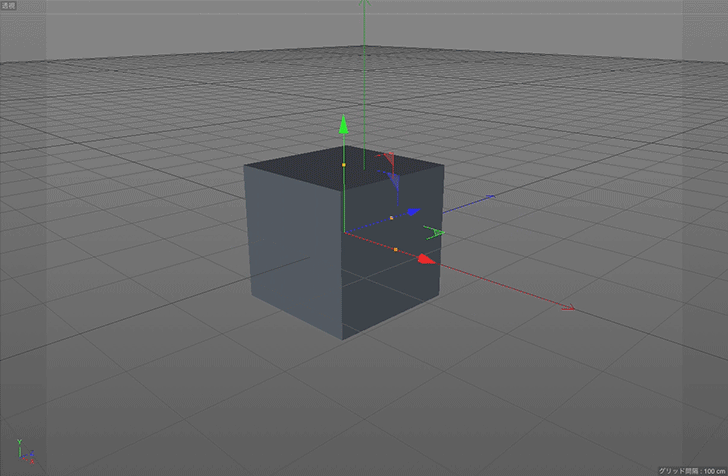
Task: Click the red plane-constraint handle on cube top
Action: tap(388, 161)
